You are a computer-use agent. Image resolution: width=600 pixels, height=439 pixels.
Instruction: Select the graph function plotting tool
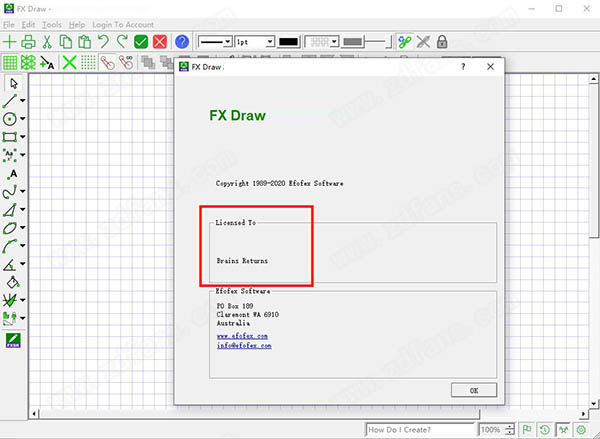point(10,300)
